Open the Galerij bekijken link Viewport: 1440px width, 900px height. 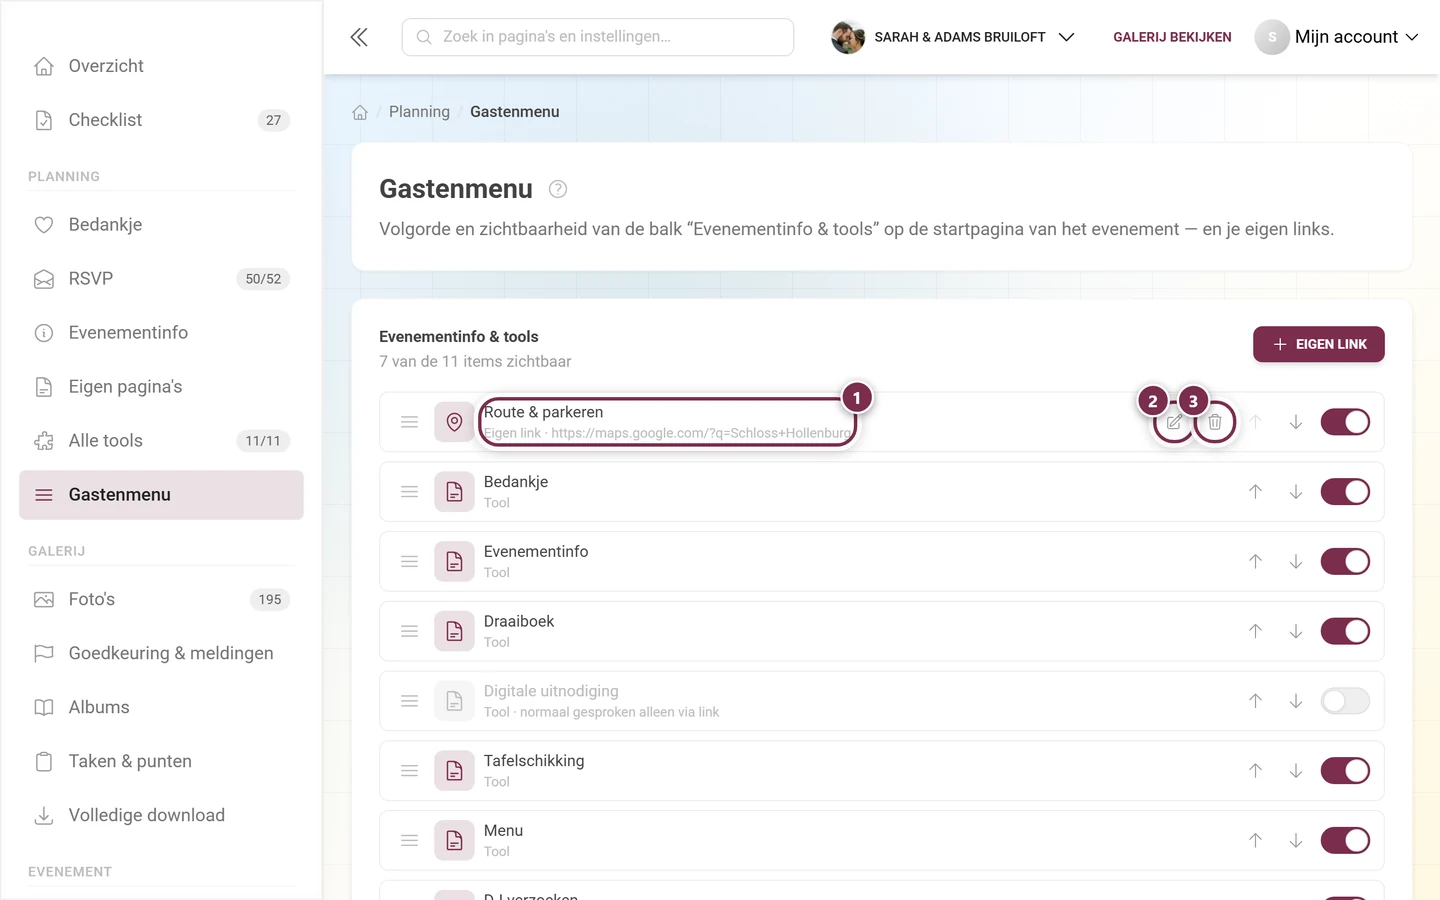tap(1172, 37)
